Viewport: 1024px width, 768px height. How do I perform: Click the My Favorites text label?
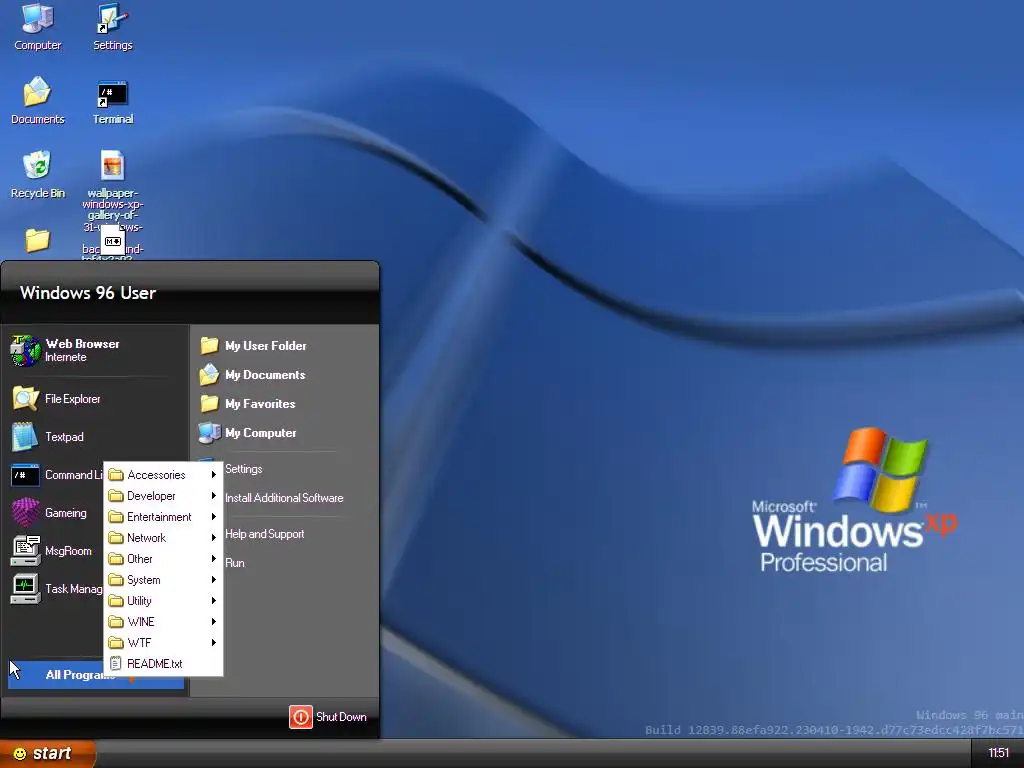[x=260, y=404]
